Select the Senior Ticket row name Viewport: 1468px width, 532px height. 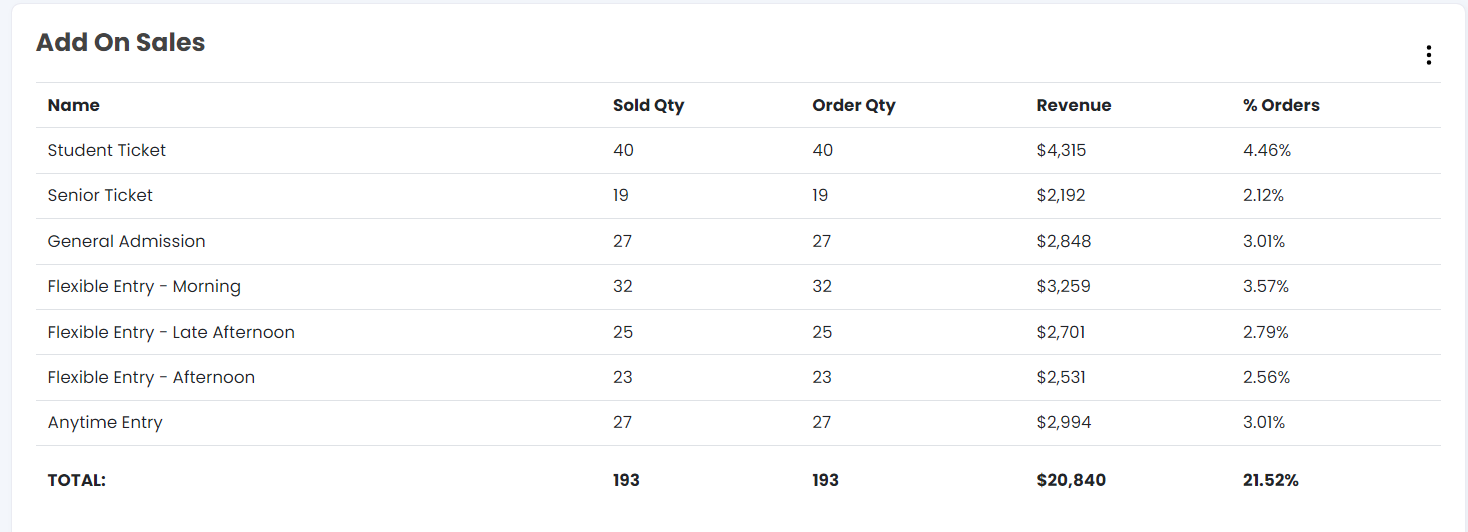(100, 195)
